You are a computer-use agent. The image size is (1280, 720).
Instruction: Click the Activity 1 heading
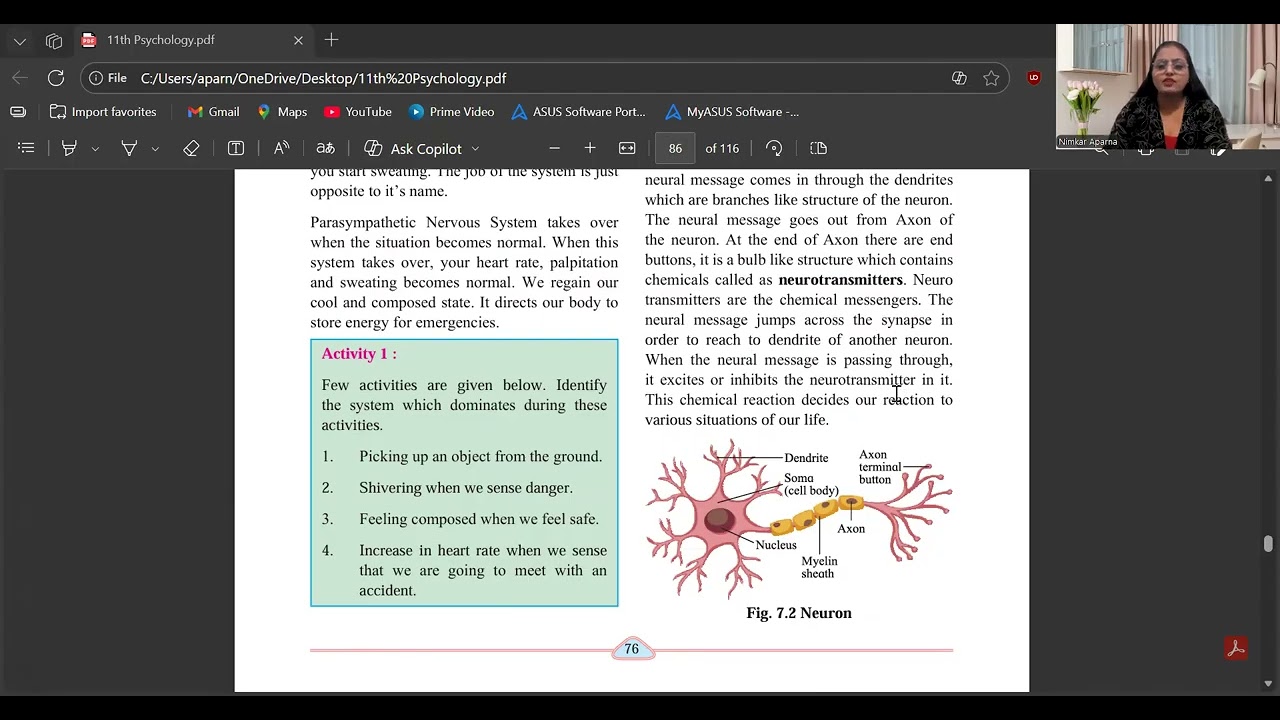click(359, 354)
